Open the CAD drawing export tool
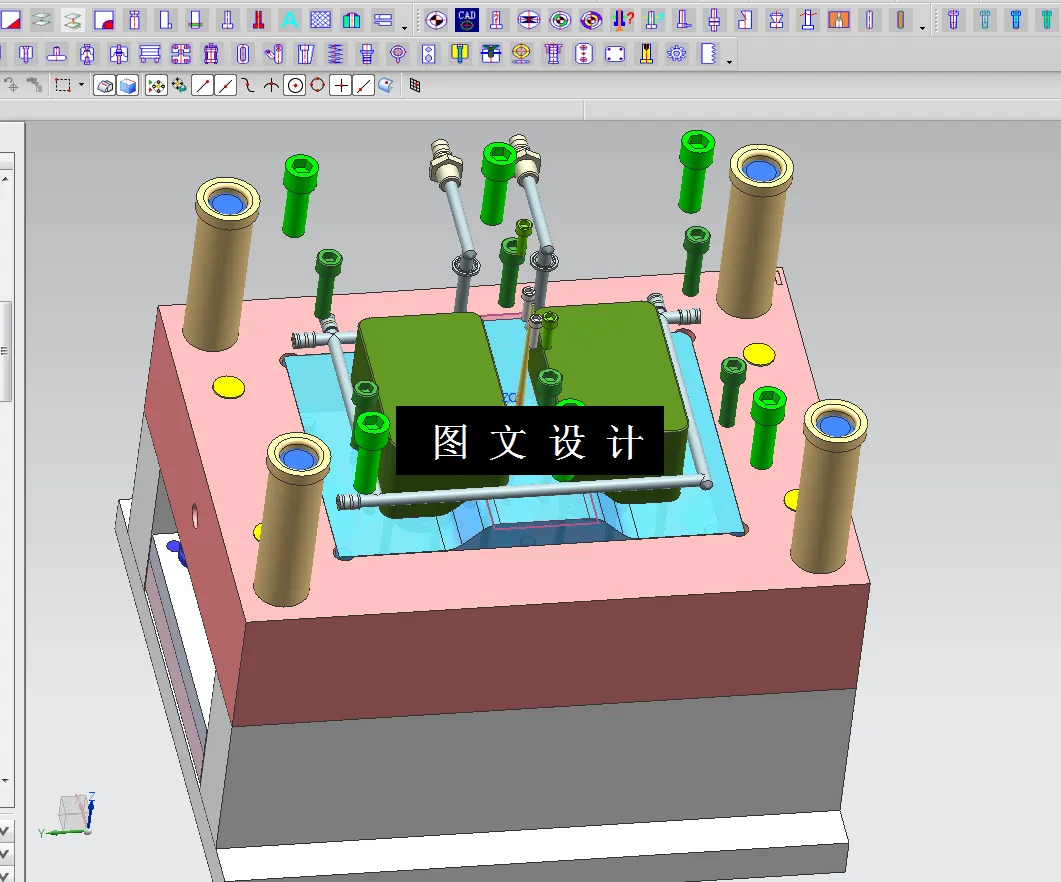 [464, 17]
